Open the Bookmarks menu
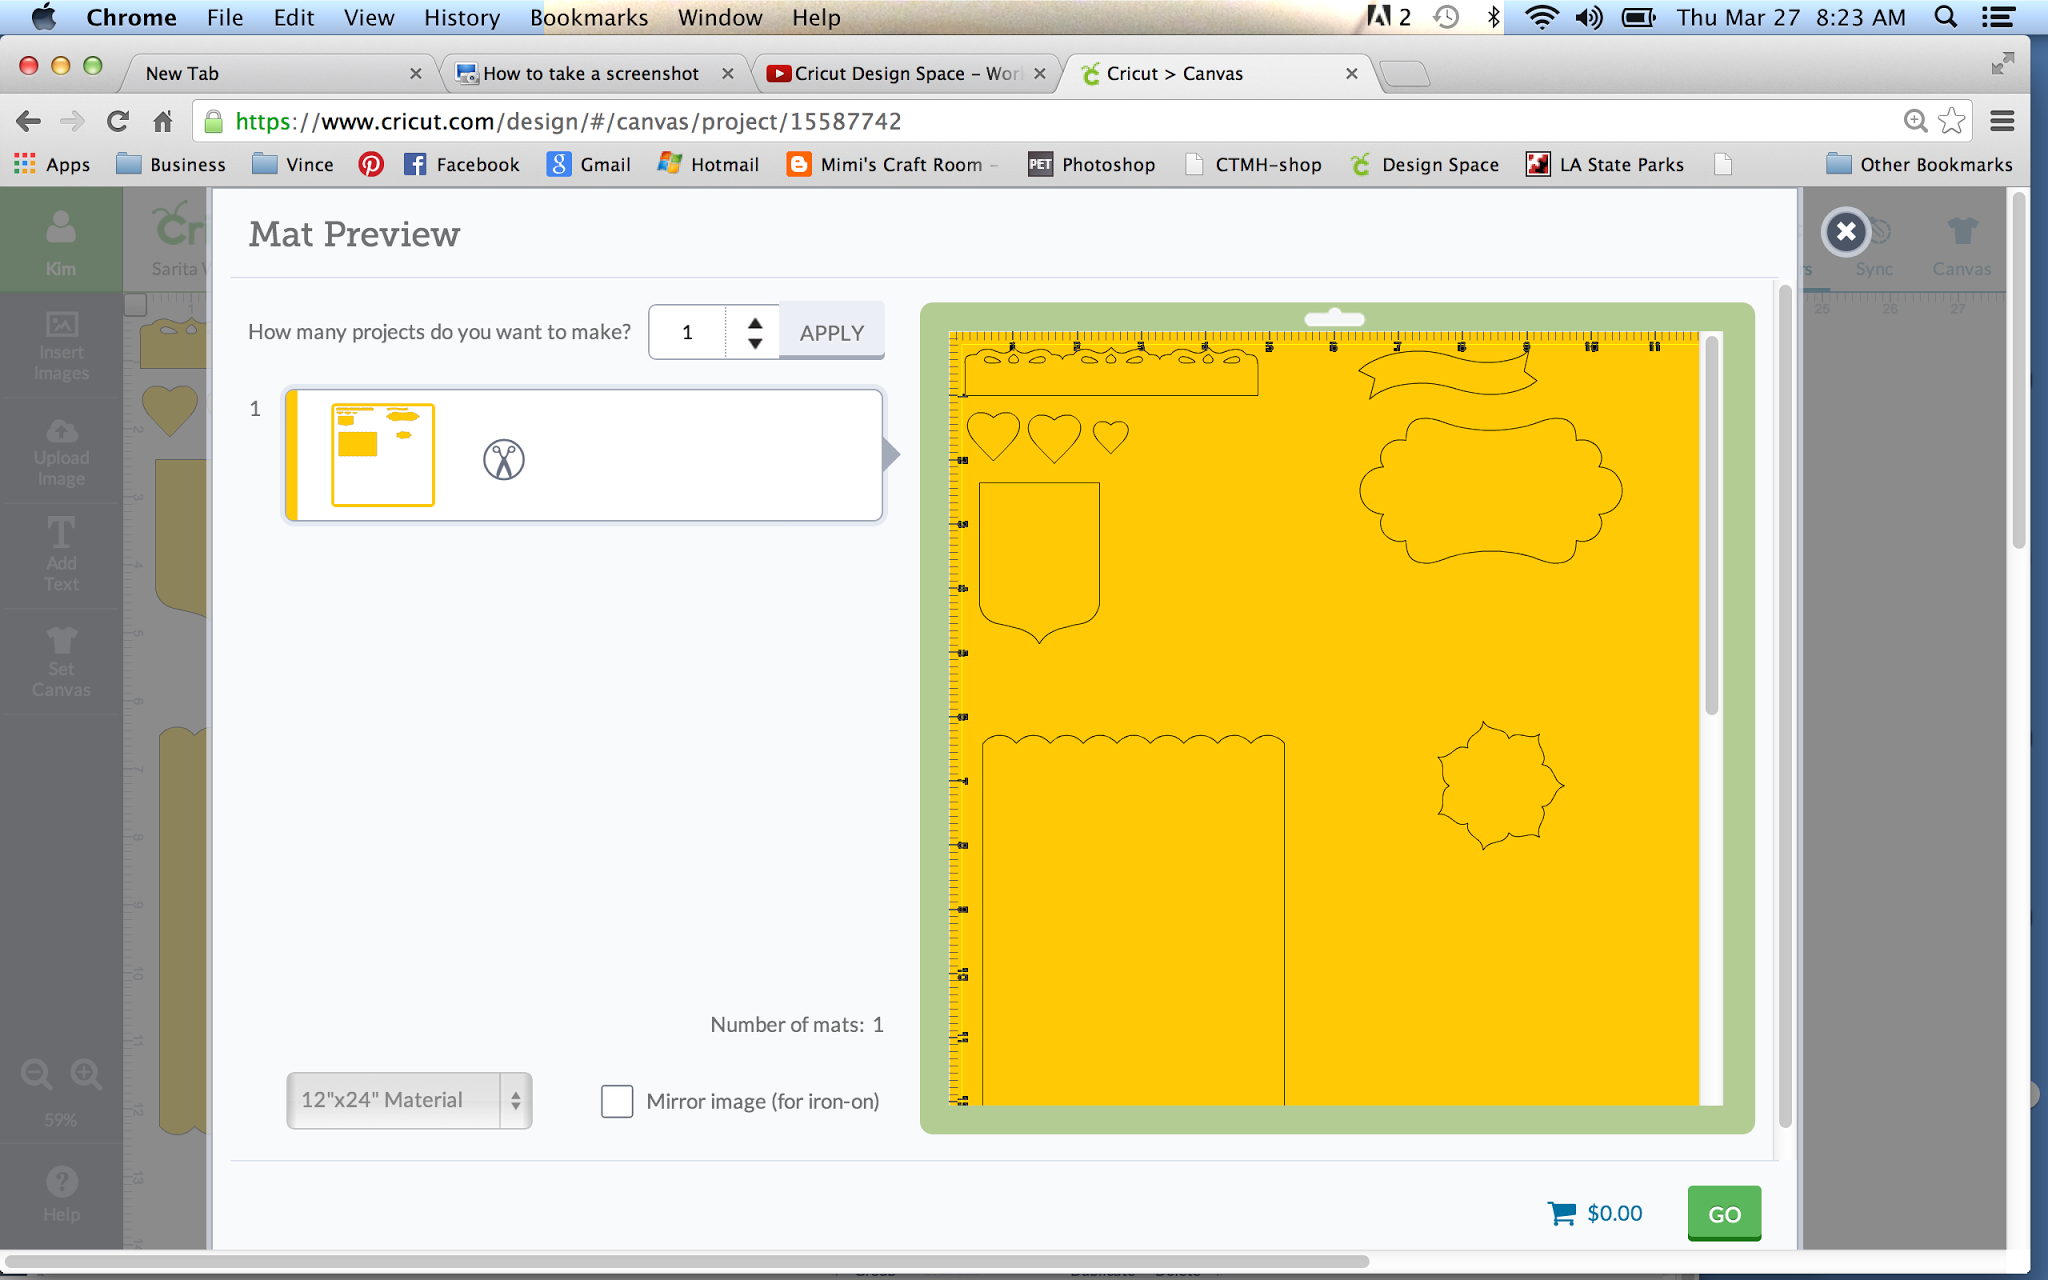This screenshot has height=1280, width=2048. pos(588,17)
